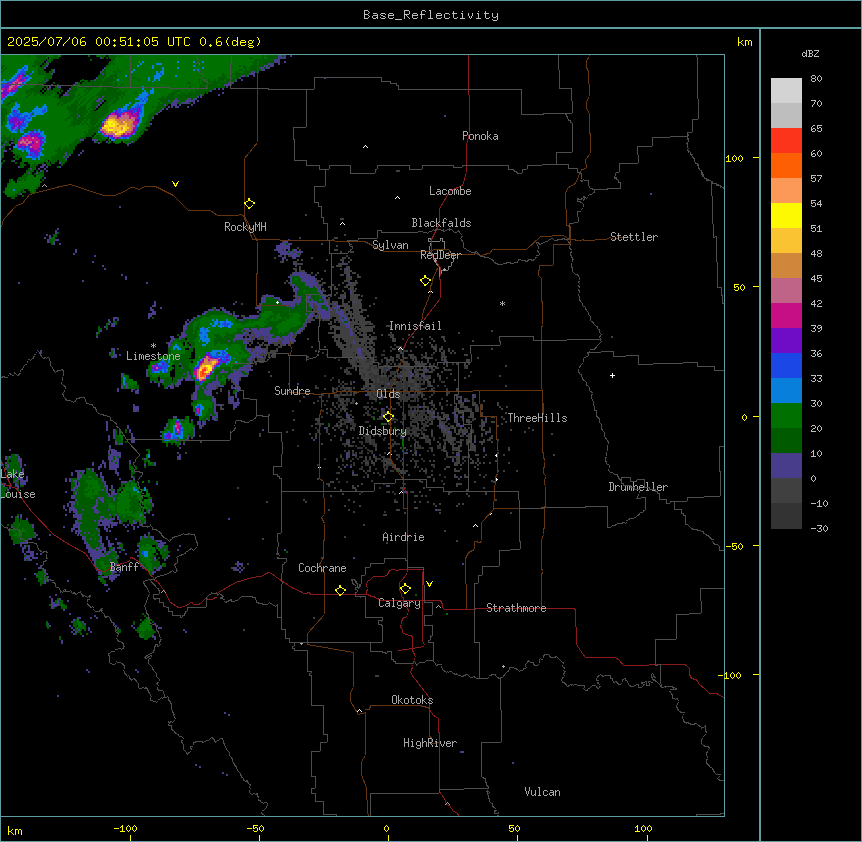Click the yellow diamond marker near RockyMH
Image resolution: width=862 pixels, height=842 pixels.
tap(249, 204)
